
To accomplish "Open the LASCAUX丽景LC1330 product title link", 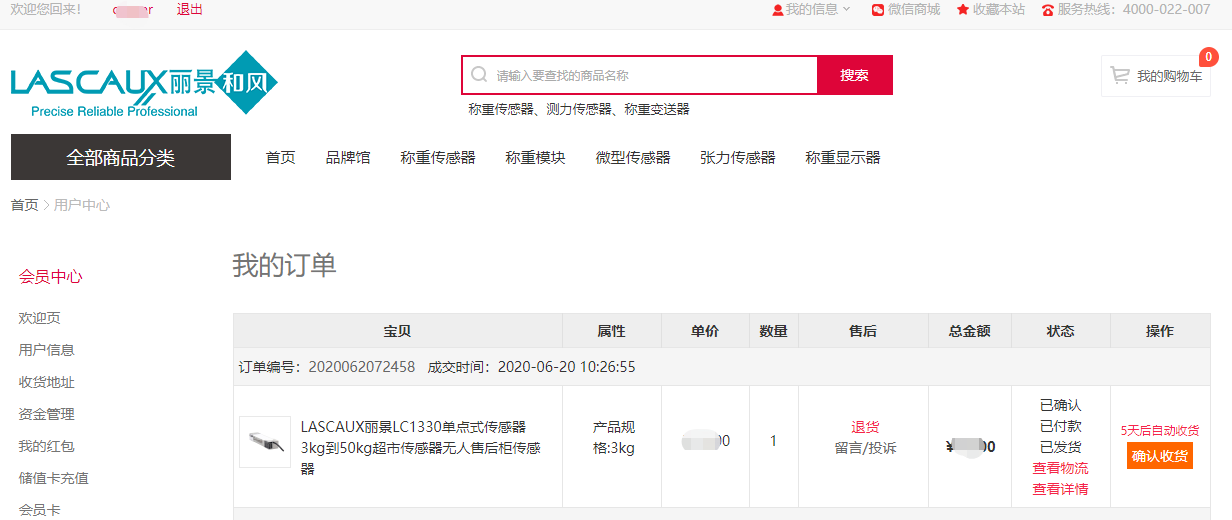I will [421, 447].
